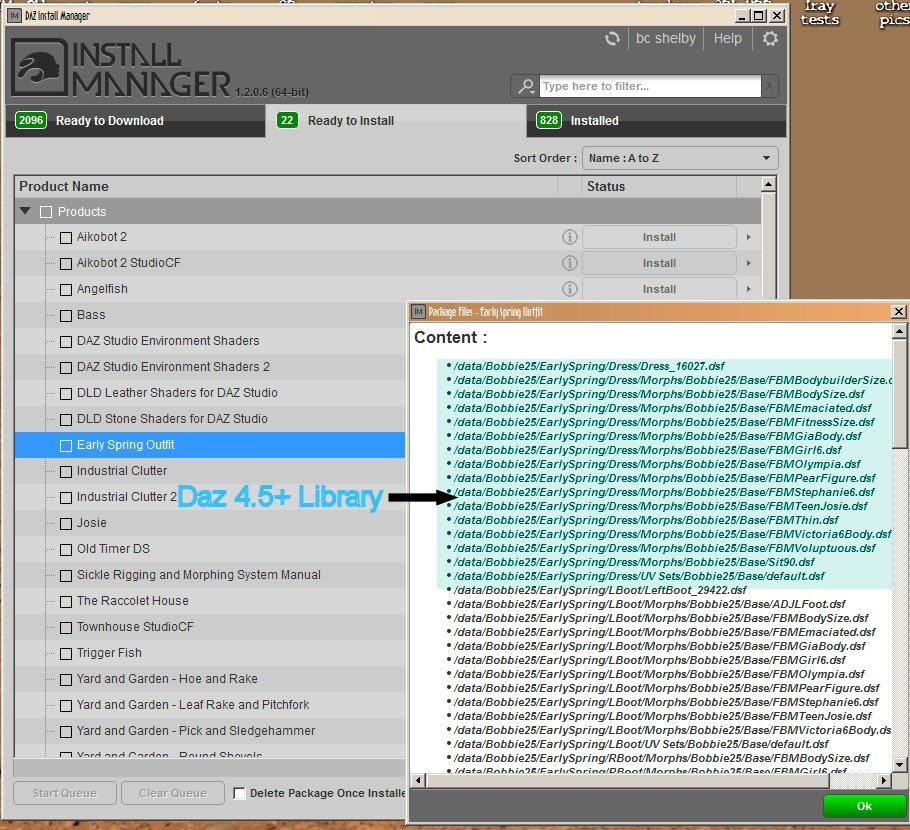Select DLD Leather Shaders for DAZ Studio
Screen dimensions: 910x830
(210, 393)
